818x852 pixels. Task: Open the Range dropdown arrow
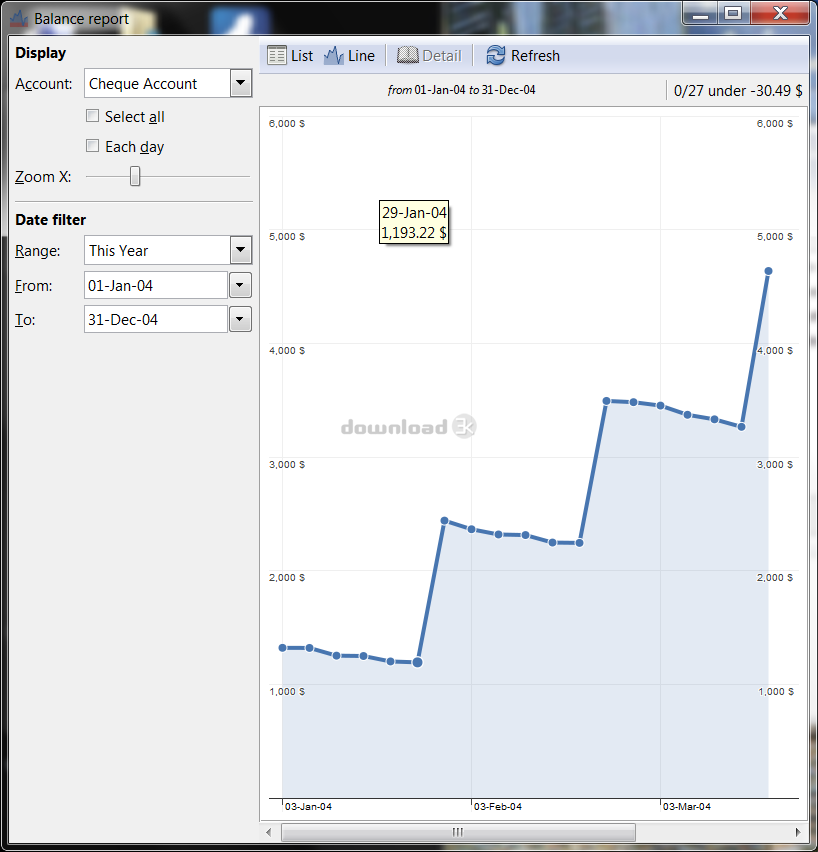point(240,250)
